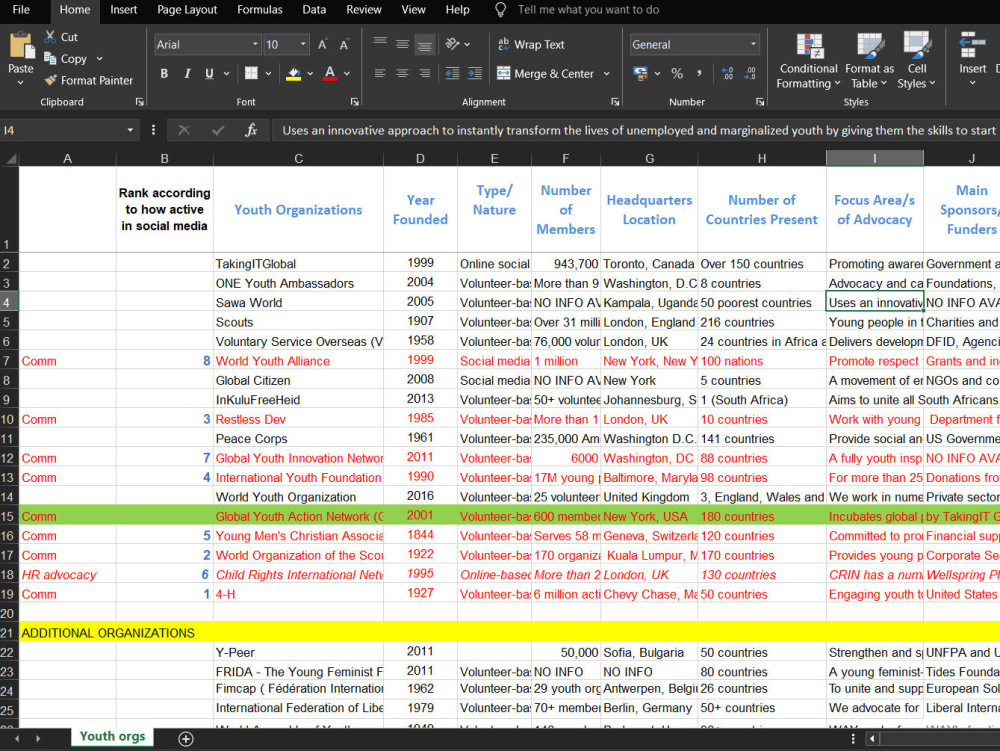Expand the General number format dropdown
1000x751 pixels.
pyautogui.click(x=753, y=44)
